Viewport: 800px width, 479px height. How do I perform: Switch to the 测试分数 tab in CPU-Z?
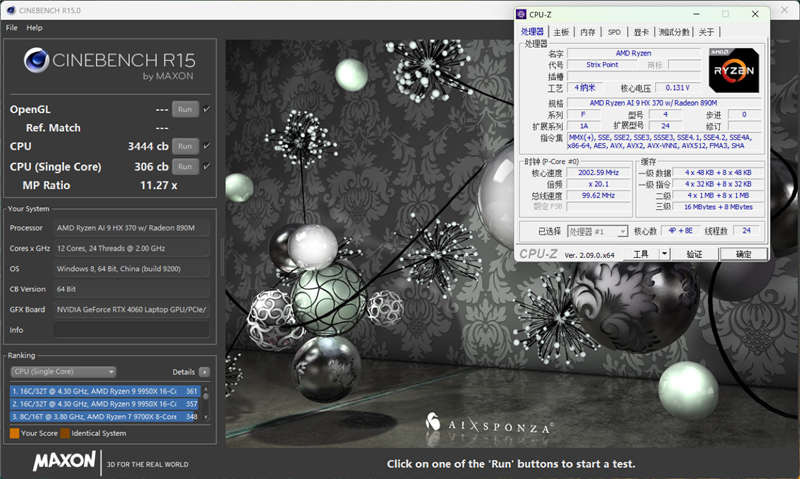point(674,32)
